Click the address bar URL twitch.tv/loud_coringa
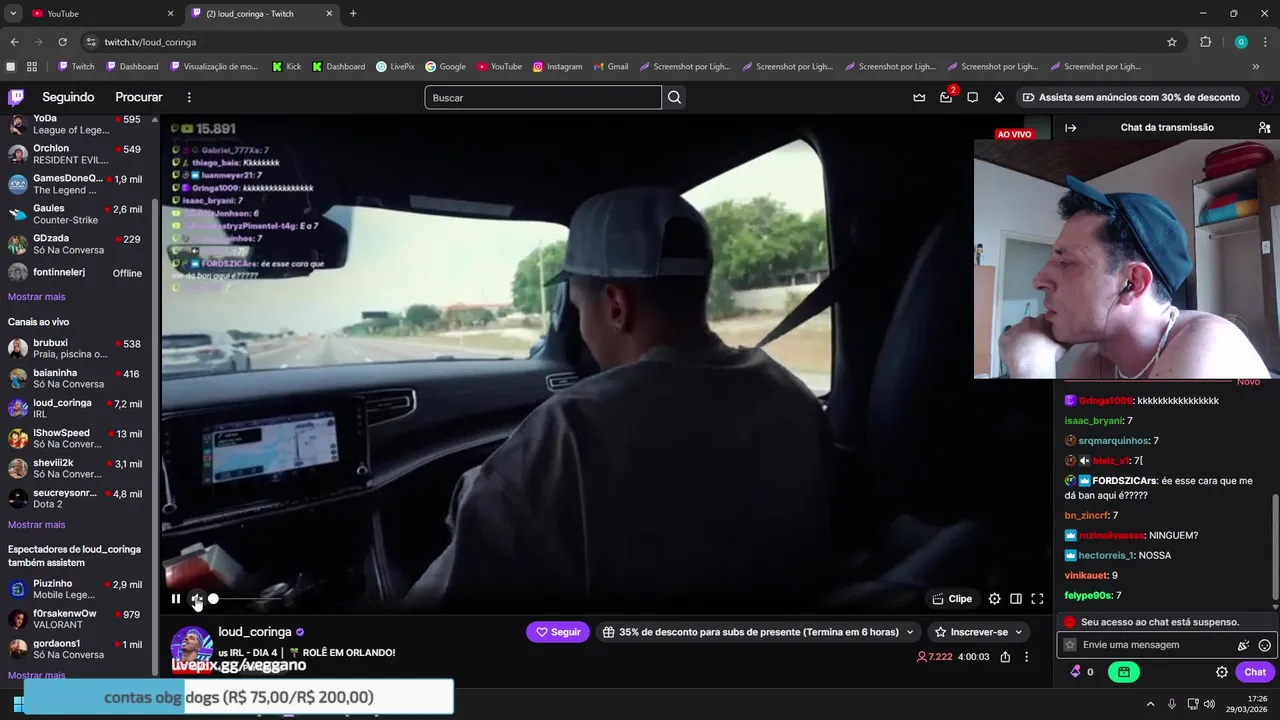This screenshot has height=720, width=1280. pyautogui.click(x=150, y=42)
